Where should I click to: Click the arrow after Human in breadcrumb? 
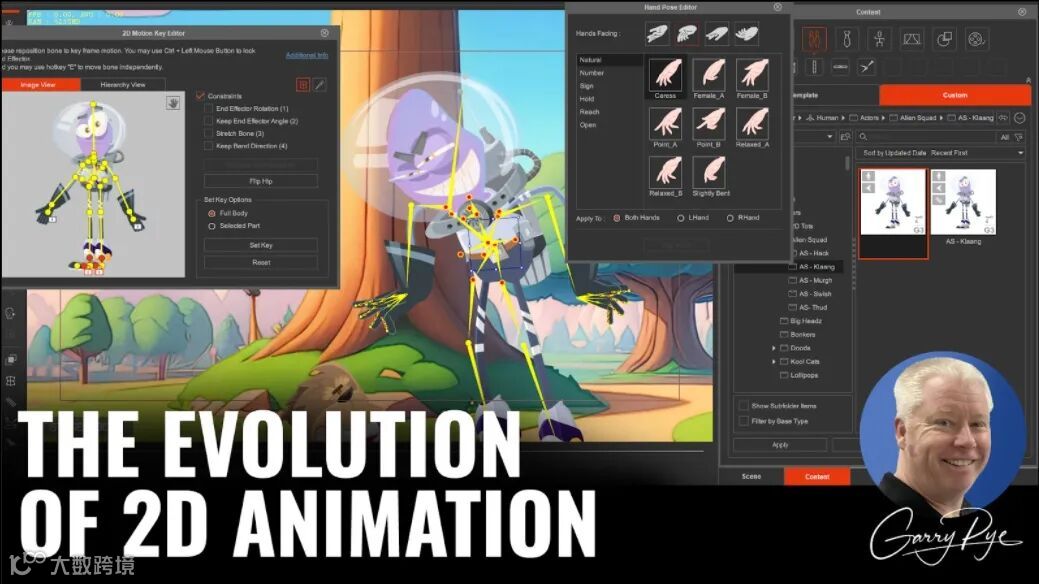[843, 118]
